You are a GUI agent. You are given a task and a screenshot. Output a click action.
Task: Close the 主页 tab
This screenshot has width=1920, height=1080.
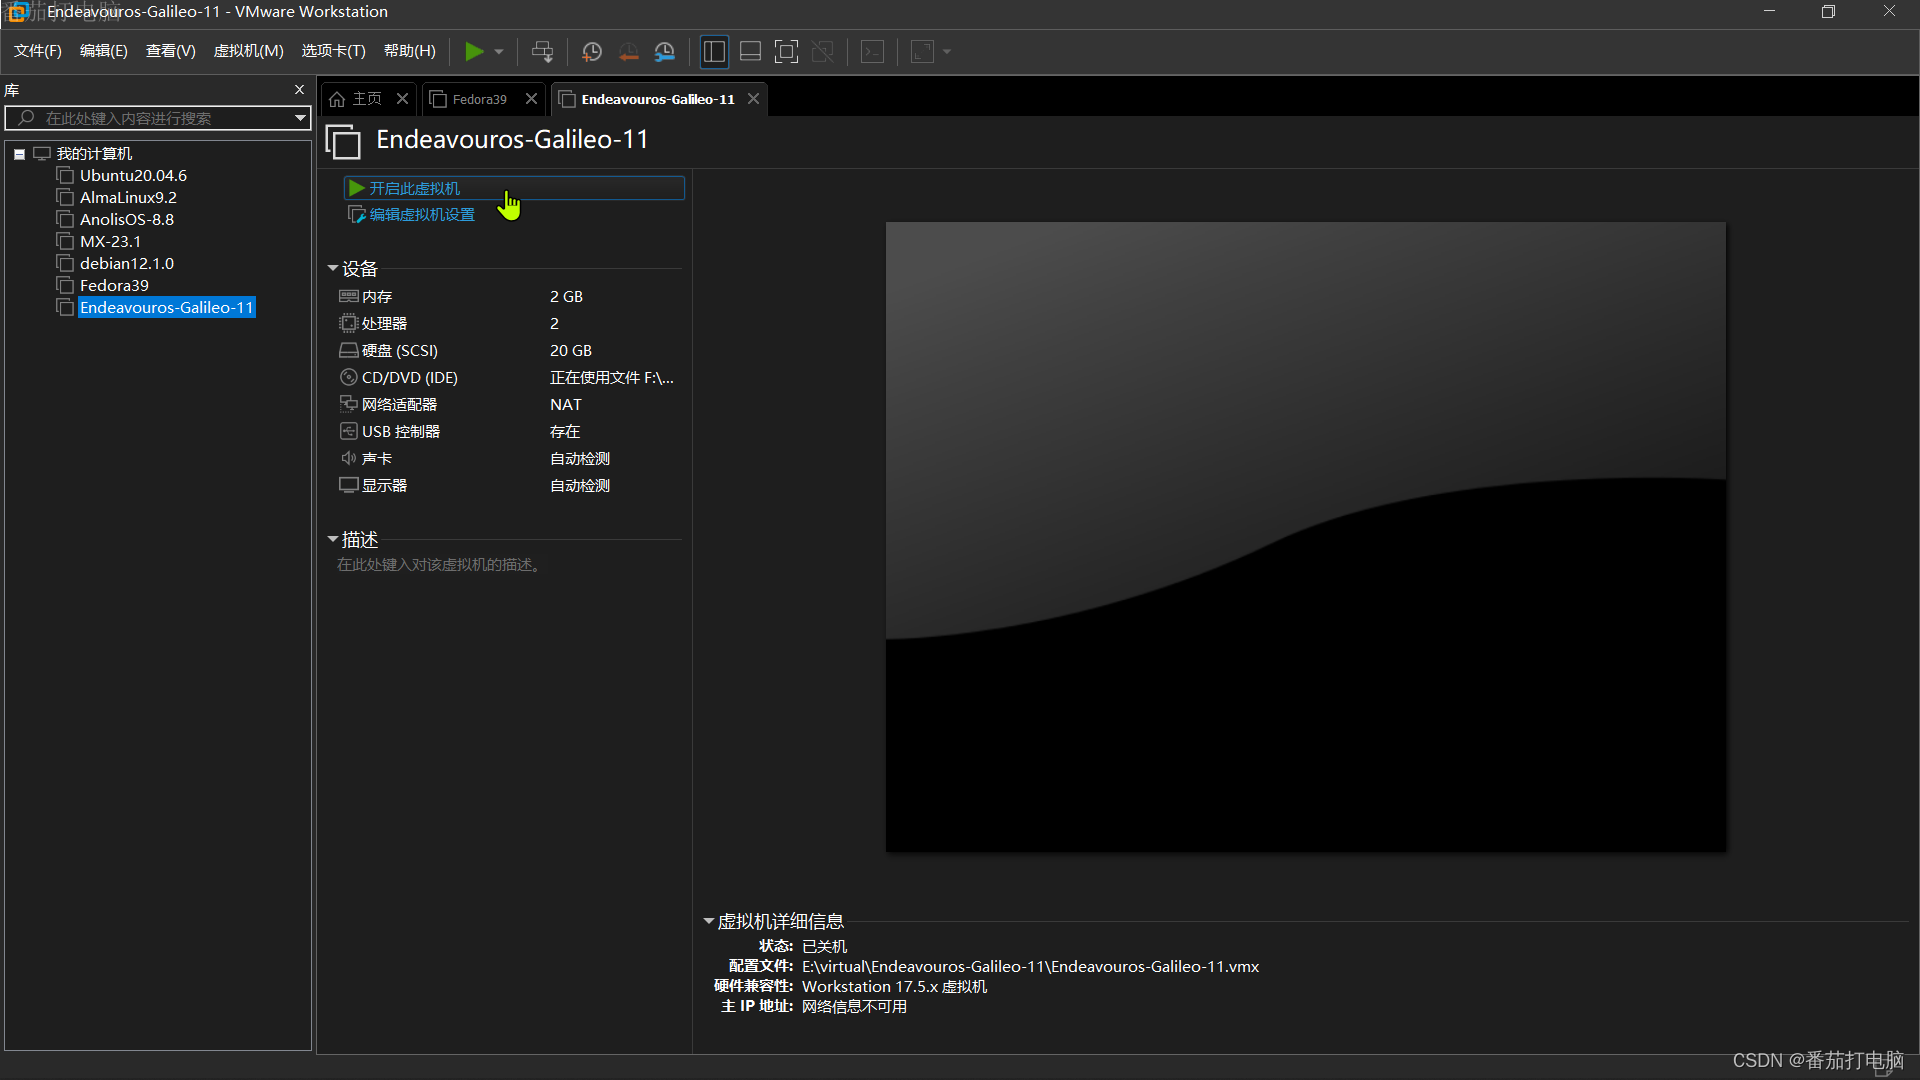tap(402, 99)
